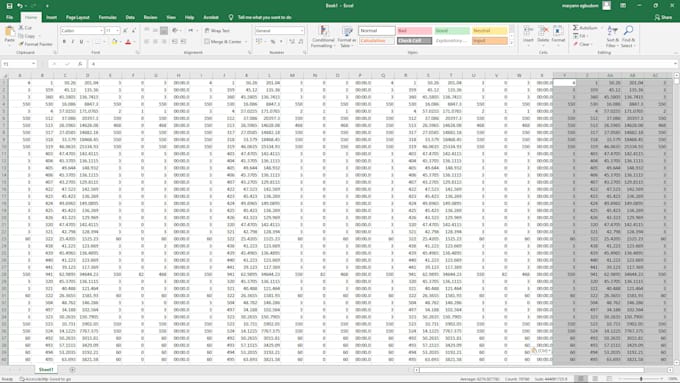Center text horizontally in the Alignment group
The height and width of the screenshot is (383, 680).
[x=155, y=42]
